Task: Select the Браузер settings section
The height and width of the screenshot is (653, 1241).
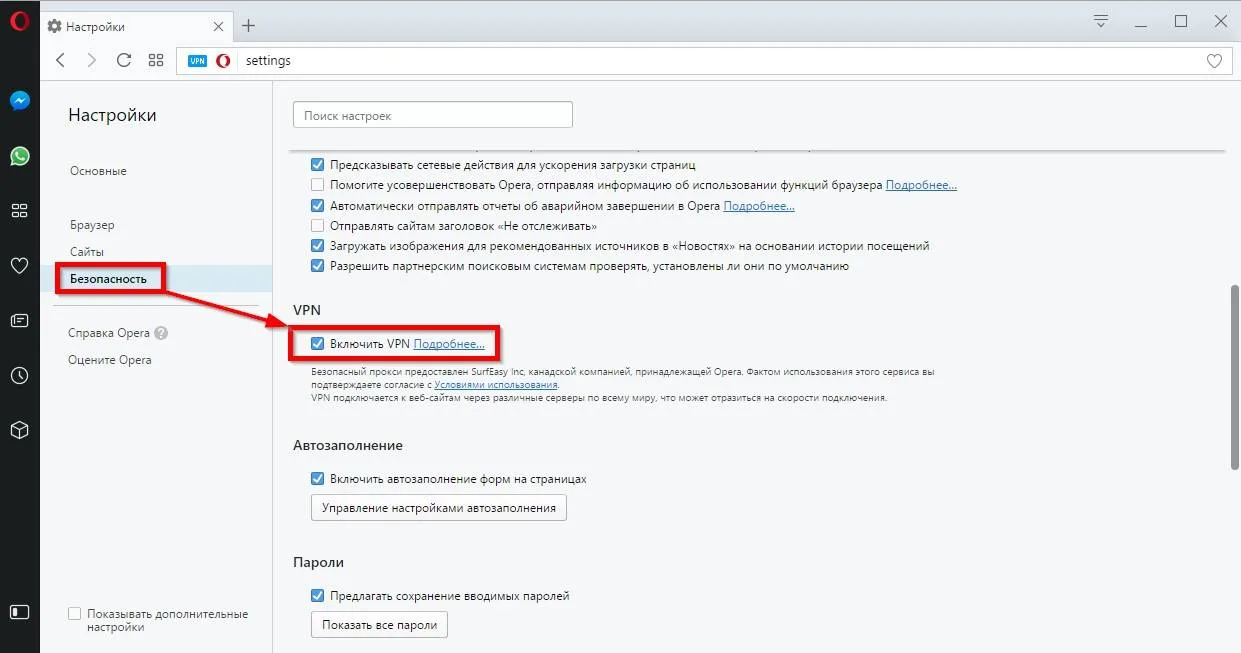Action: [x=92, y=225]
